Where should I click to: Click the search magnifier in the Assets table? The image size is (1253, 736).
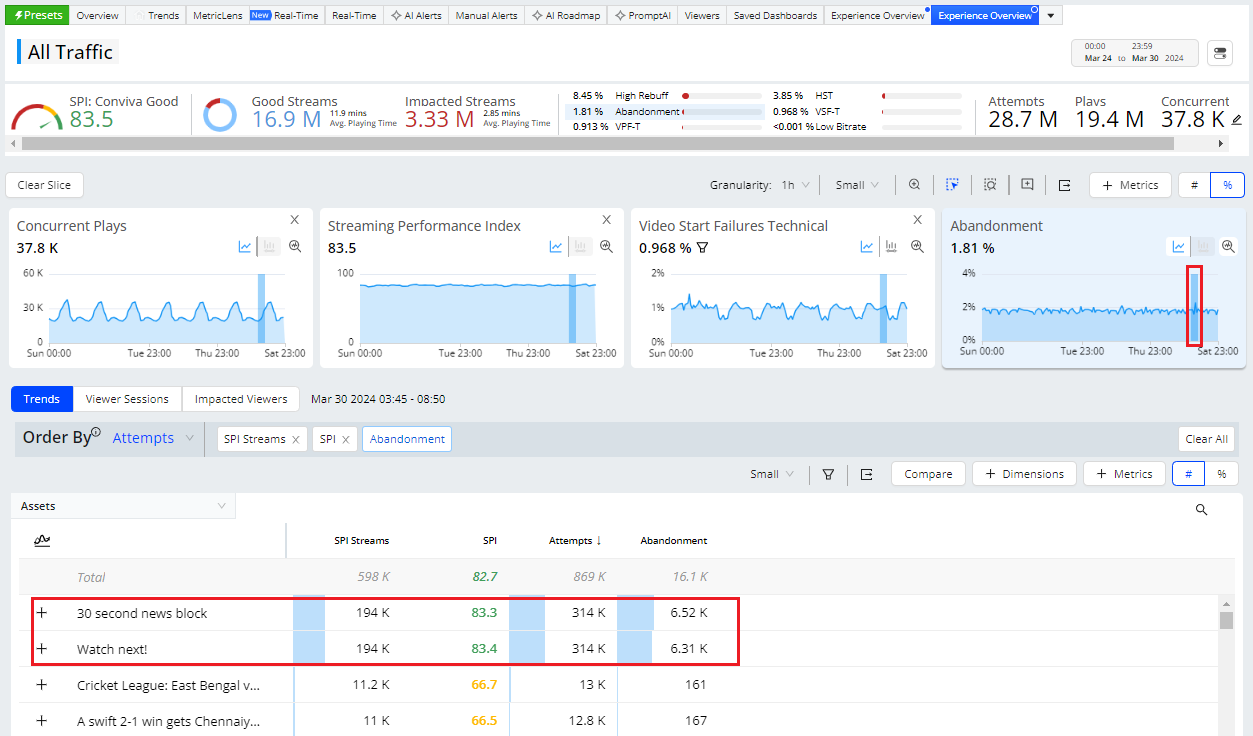(1201, 510)
